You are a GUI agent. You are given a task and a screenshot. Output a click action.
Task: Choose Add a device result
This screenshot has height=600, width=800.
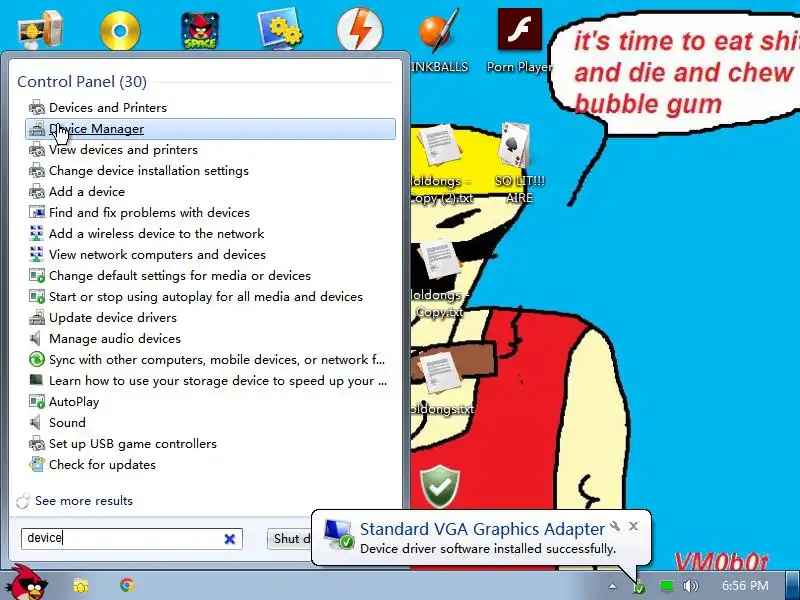click(210, 191)
